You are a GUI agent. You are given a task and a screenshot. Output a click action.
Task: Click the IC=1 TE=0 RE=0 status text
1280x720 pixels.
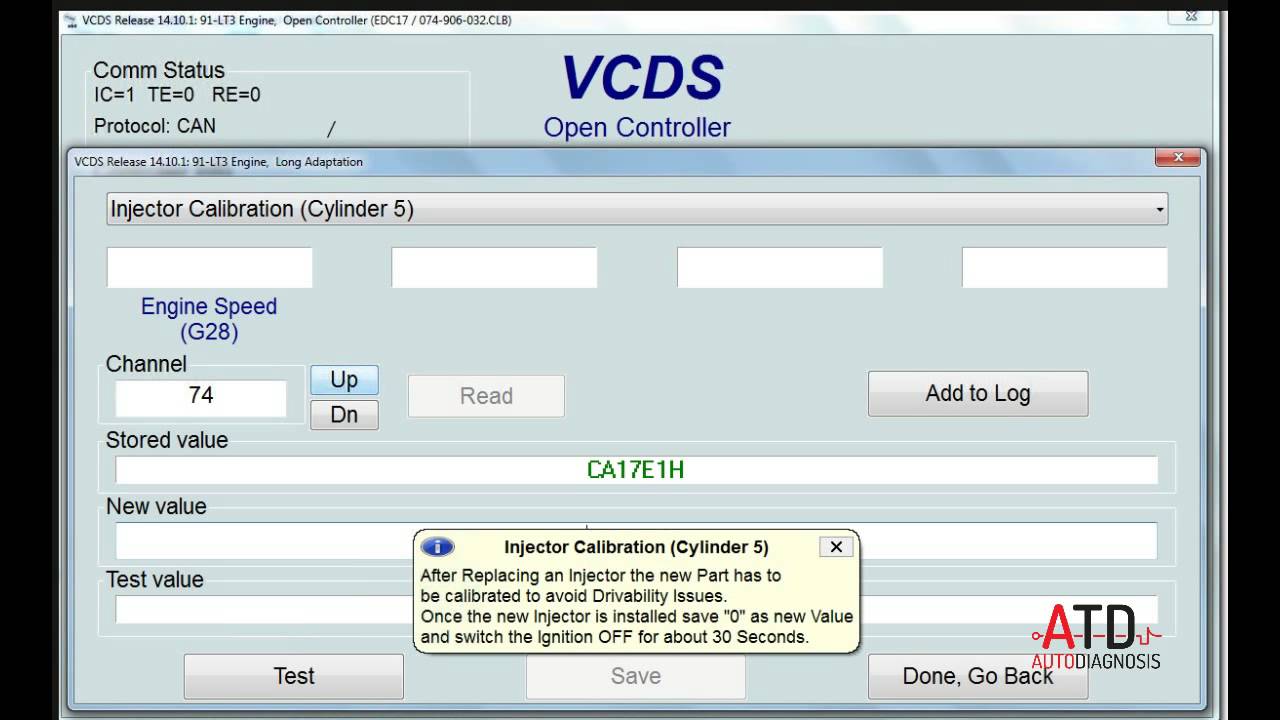click(x=177, y=95)
